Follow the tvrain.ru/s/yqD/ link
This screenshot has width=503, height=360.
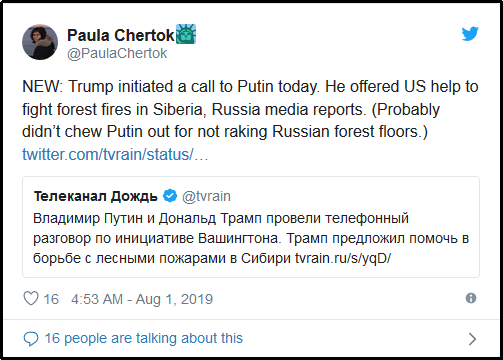(x=343, y=258)
